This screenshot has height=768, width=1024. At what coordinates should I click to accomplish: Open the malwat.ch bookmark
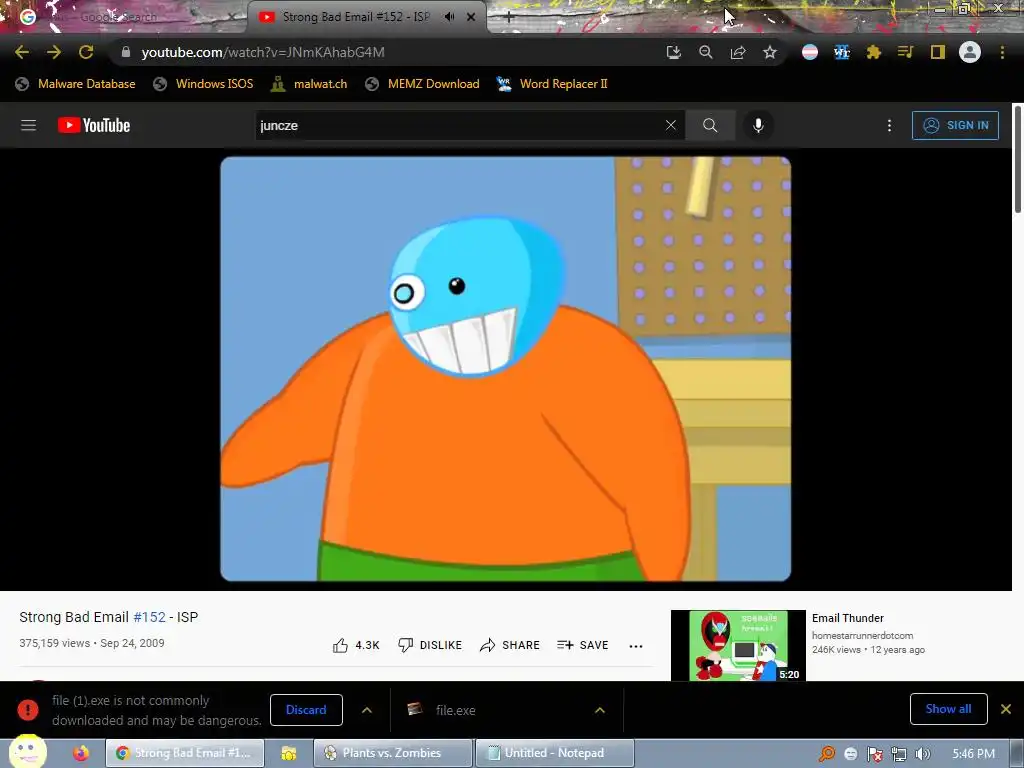310,84
